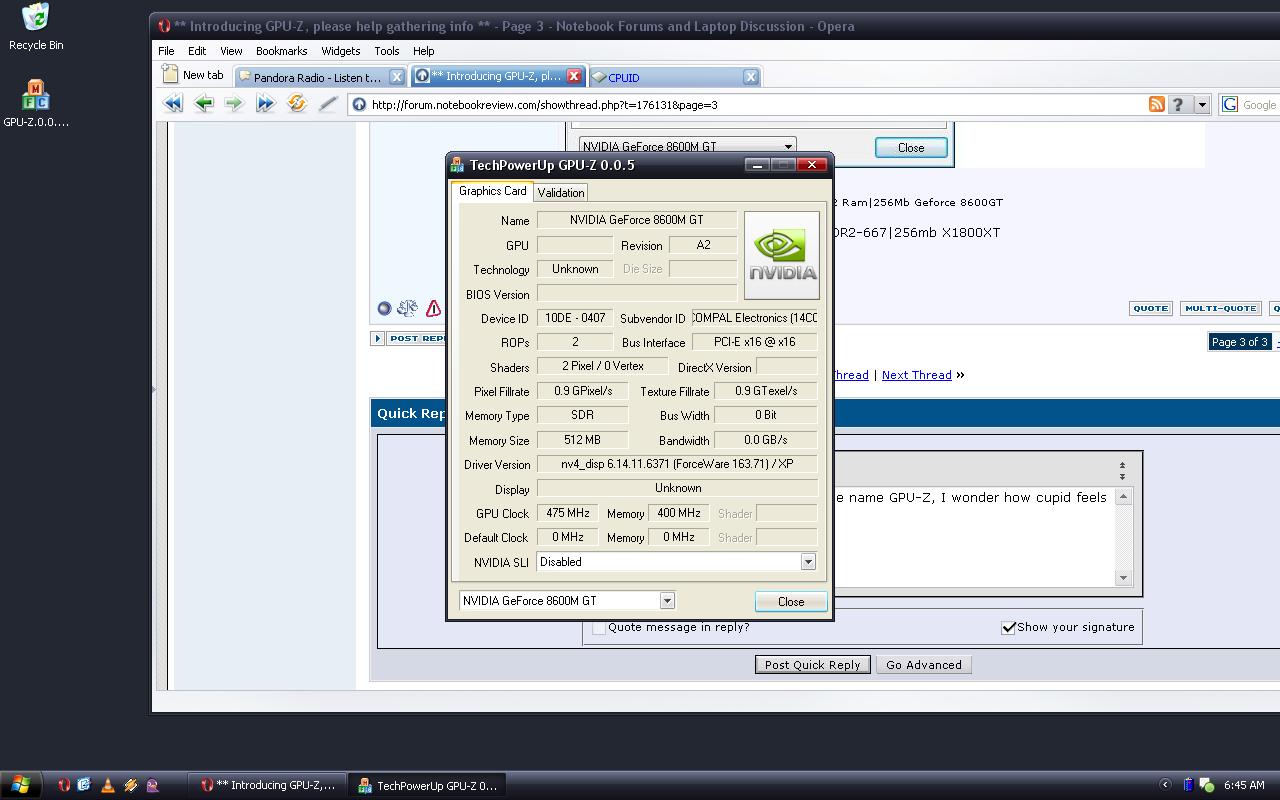Screen dimensions: 1280x800
Task: Click reply box scrollbar down arrow
Action: point(1124,578)
